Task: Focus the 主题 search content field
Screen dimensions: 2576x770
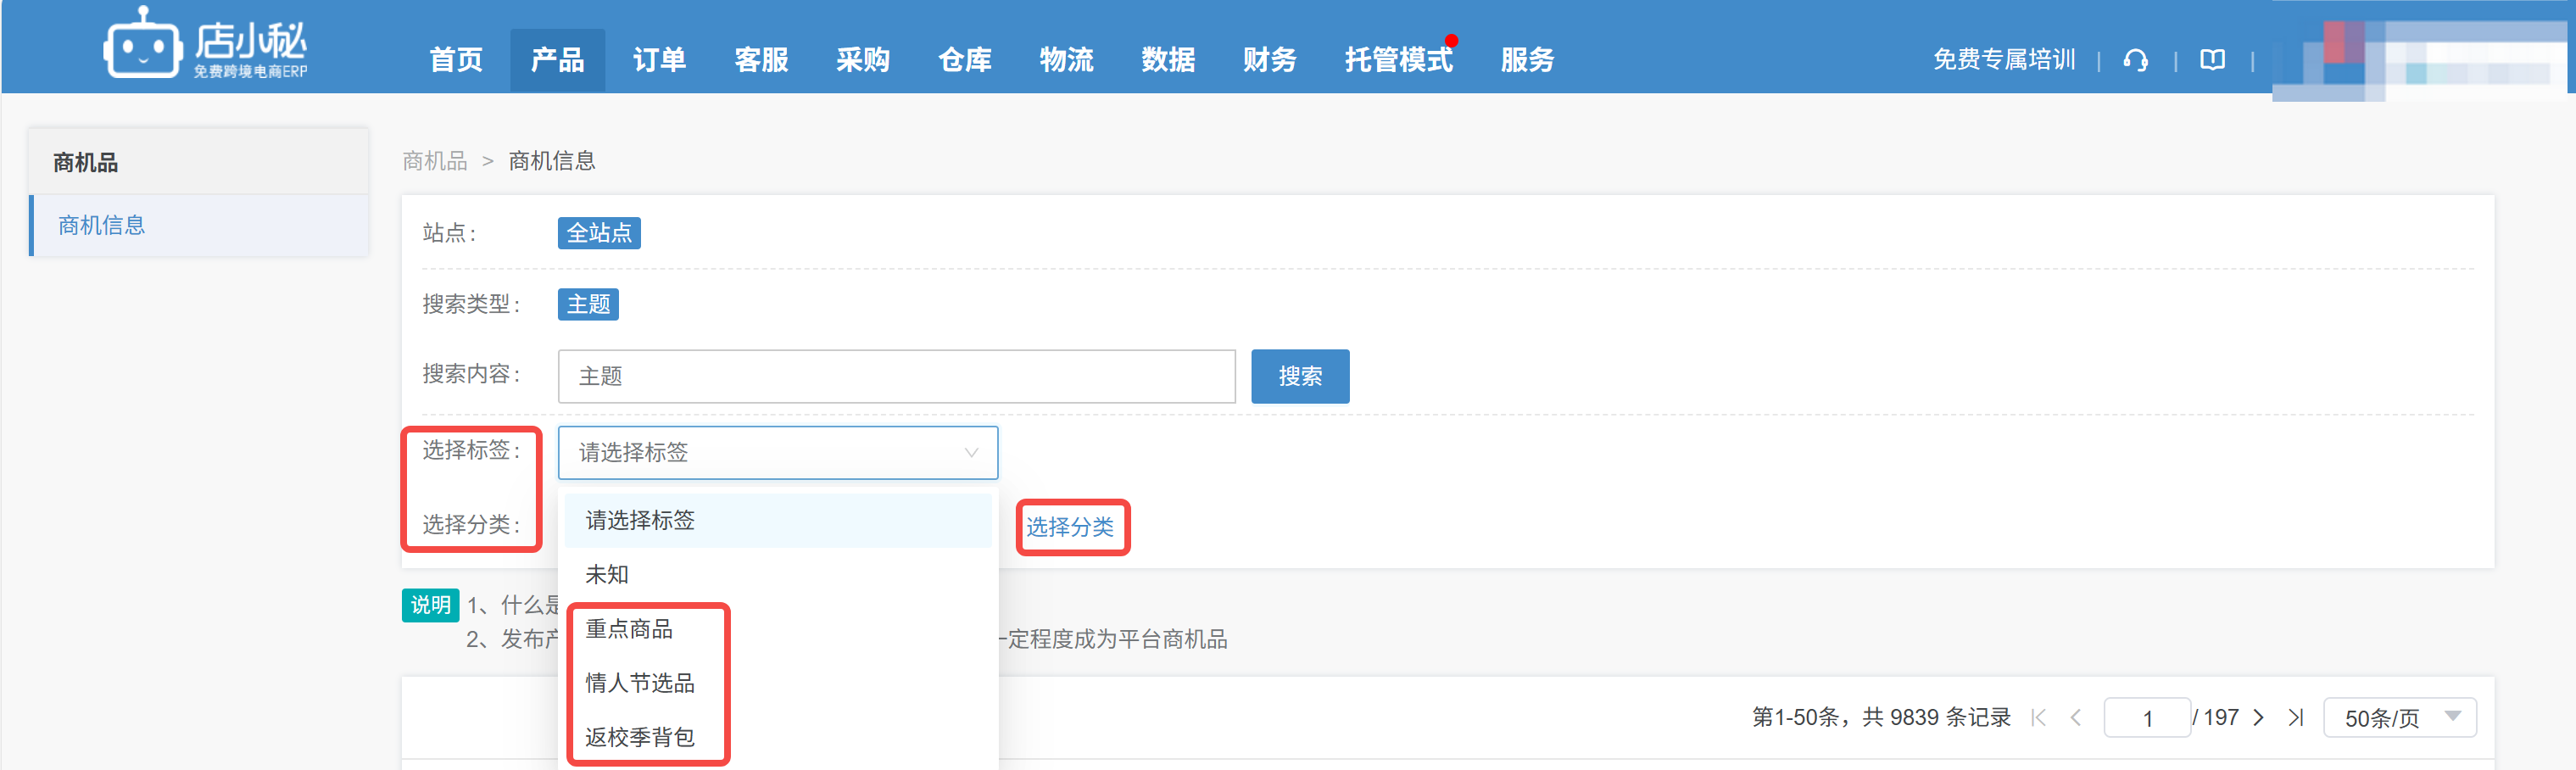Action: click(x=896, y=376)
